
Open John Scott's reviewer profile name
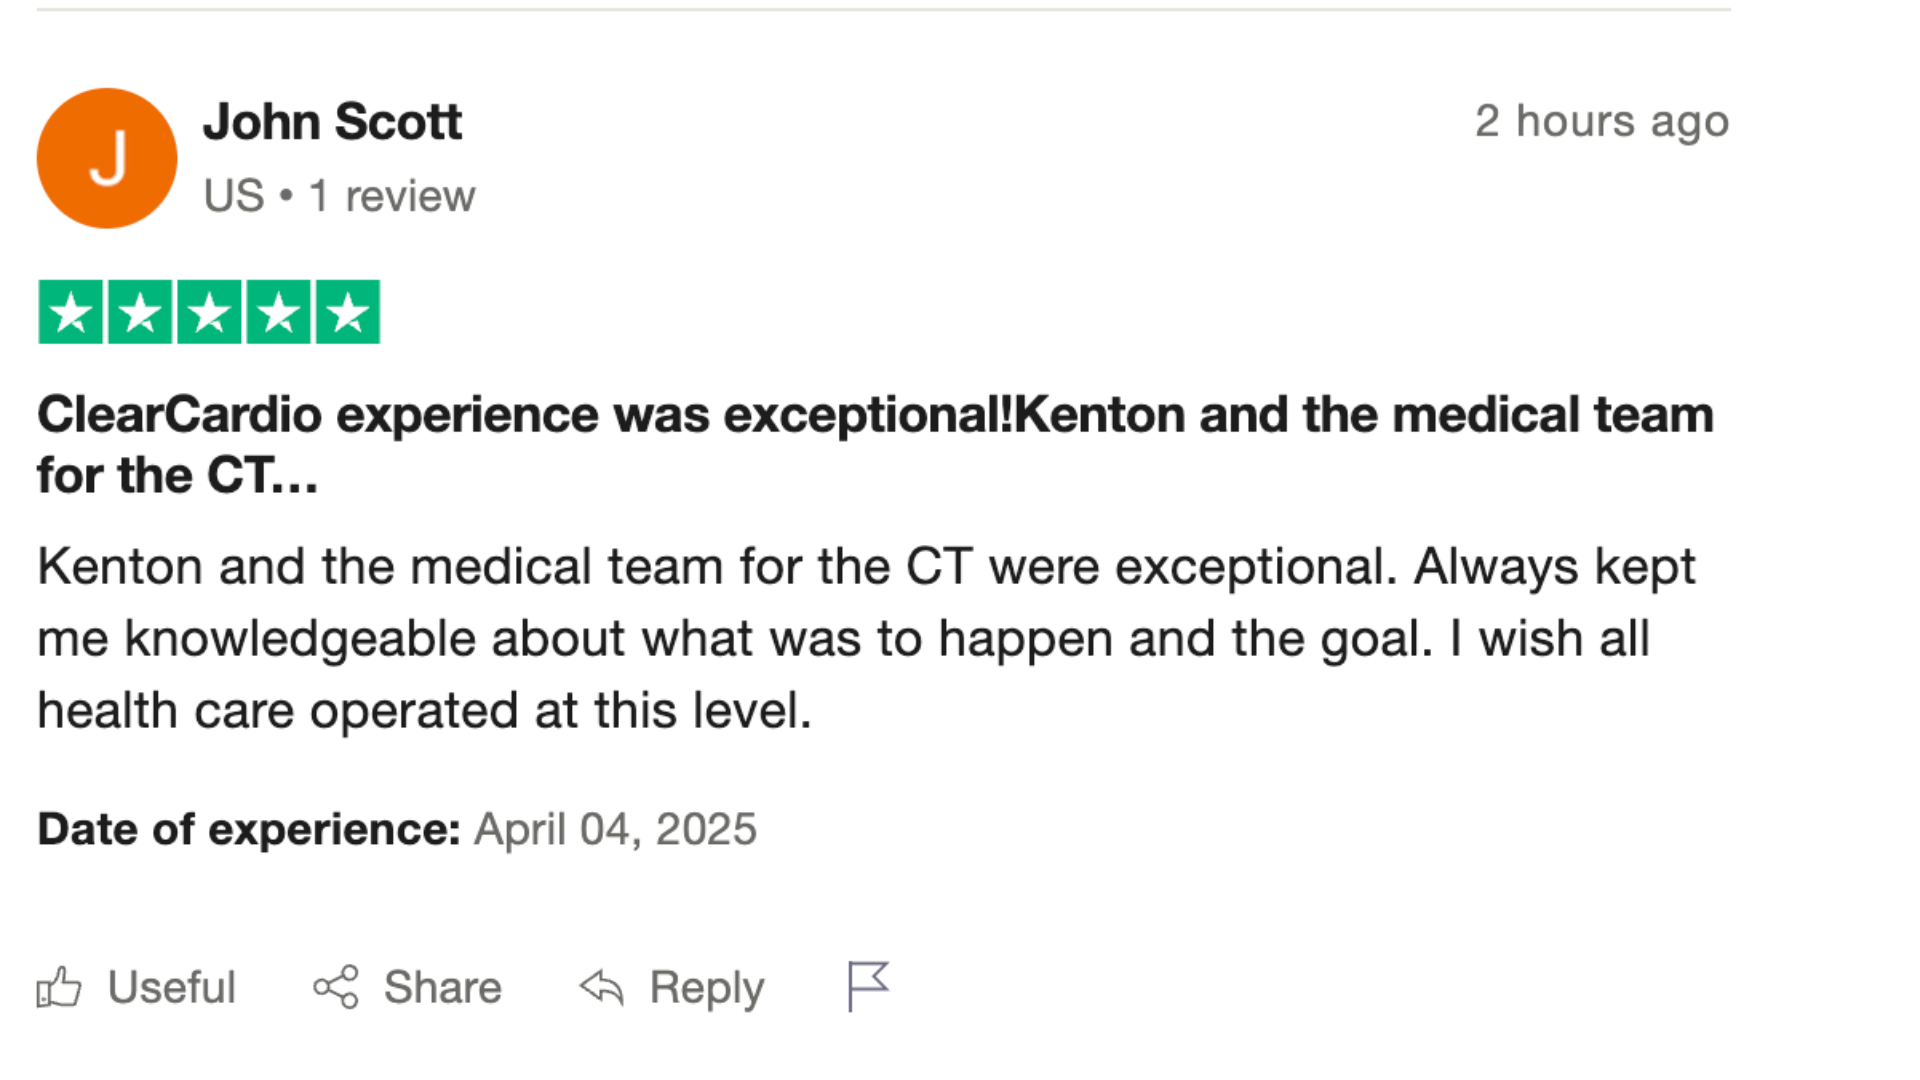332,122
